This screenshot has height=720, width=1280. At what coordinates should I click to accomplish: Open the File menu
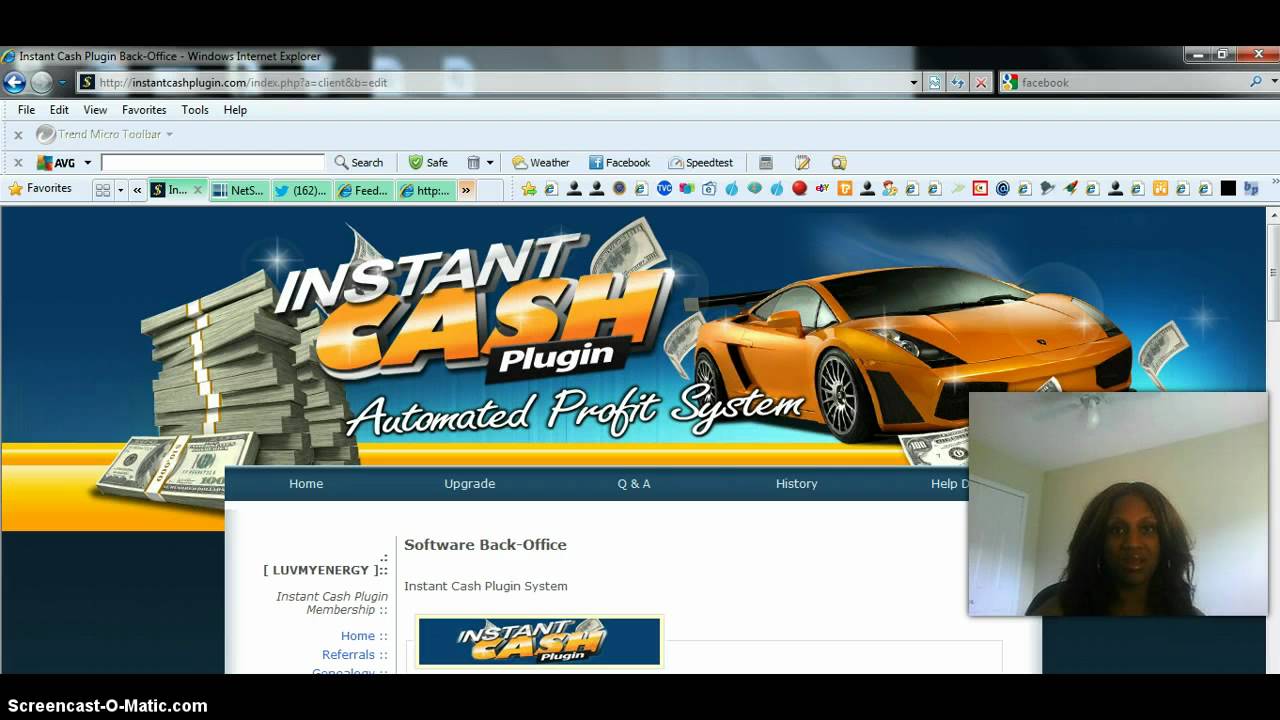point(26,110)
